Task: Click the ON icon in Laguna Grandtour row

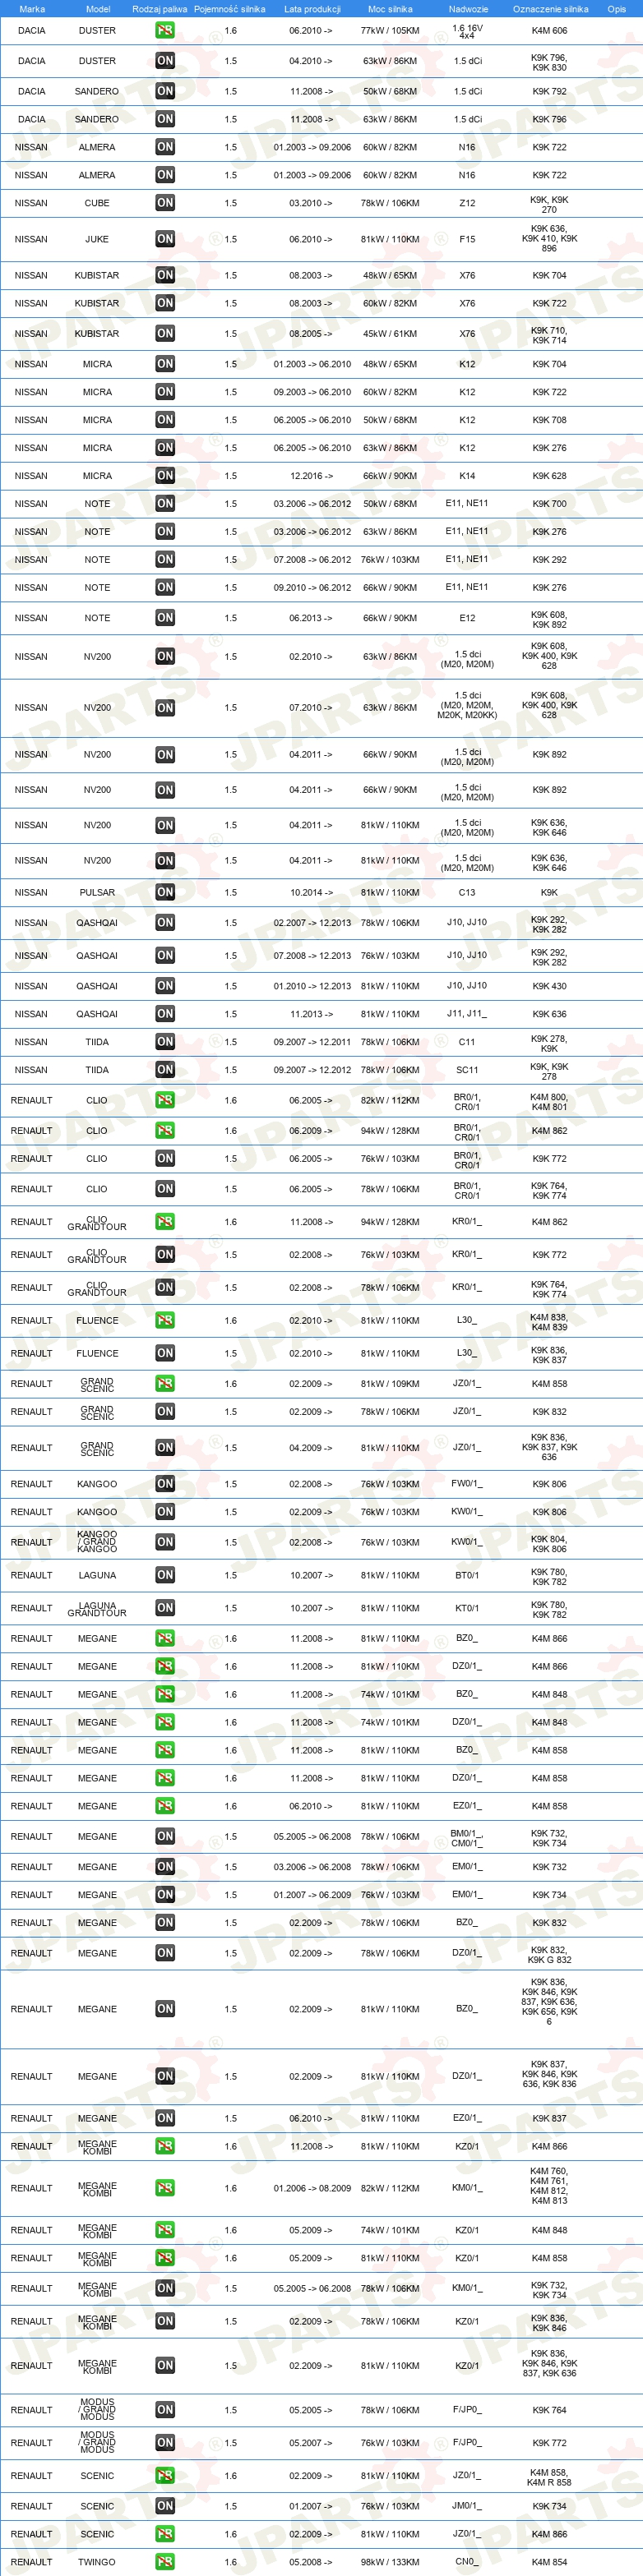Action: click(x=165, y=1608)
